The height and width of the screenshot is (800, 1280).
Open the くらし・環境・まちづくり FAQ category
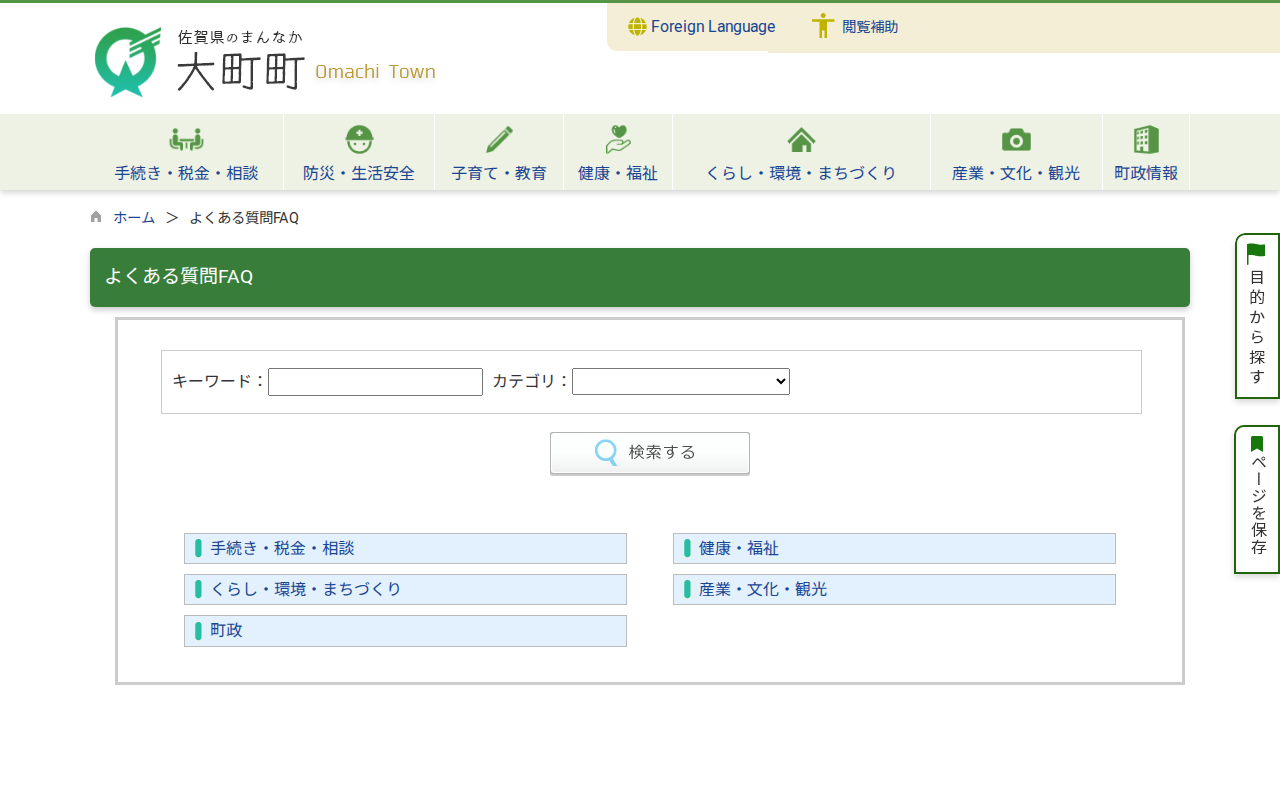point(305,590)
